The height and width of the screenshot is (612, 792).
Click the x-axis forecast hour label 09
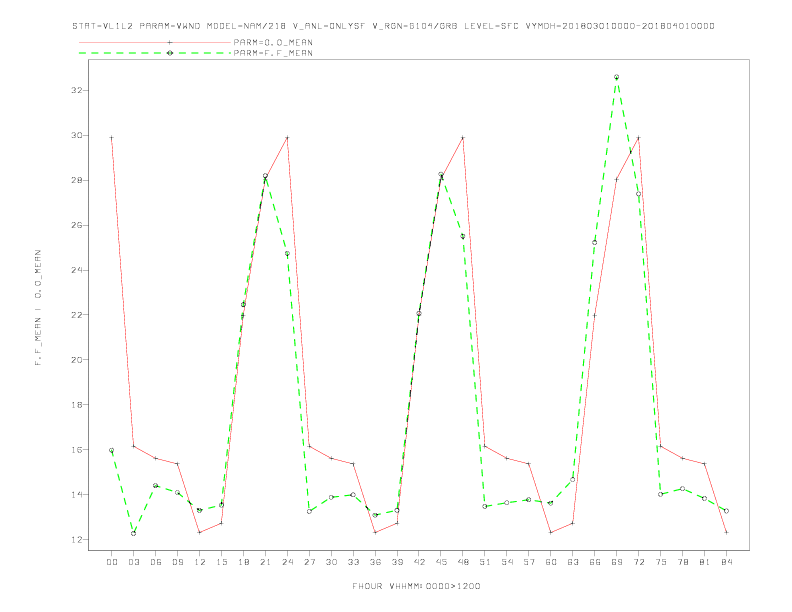click(177, 562)
